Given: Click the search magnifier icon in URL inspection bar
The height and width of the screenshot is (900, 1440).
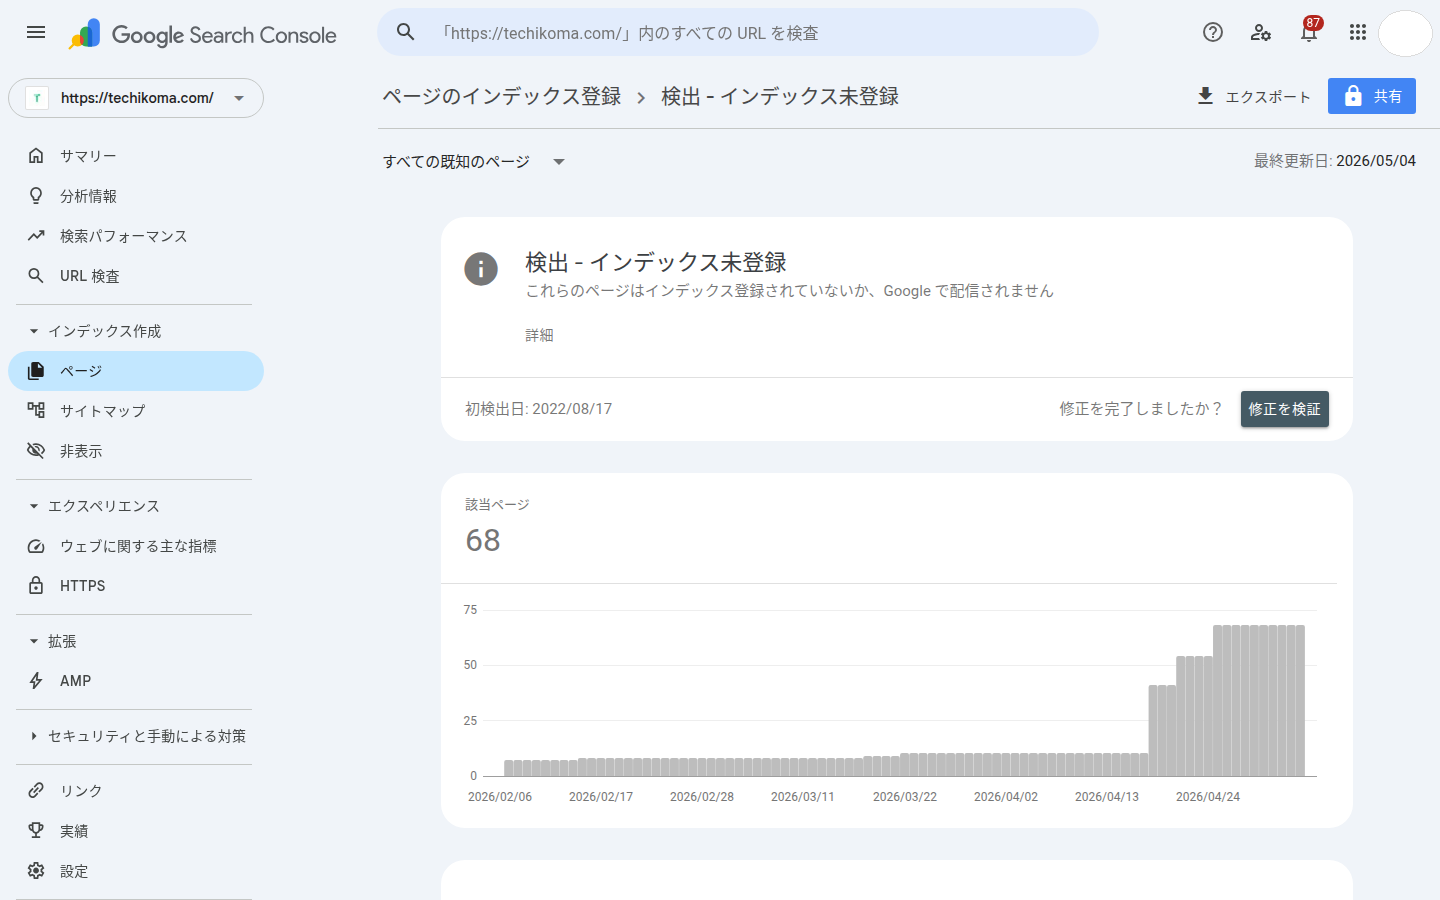Looking at the screenshot, I should click(x=406, y=32).
